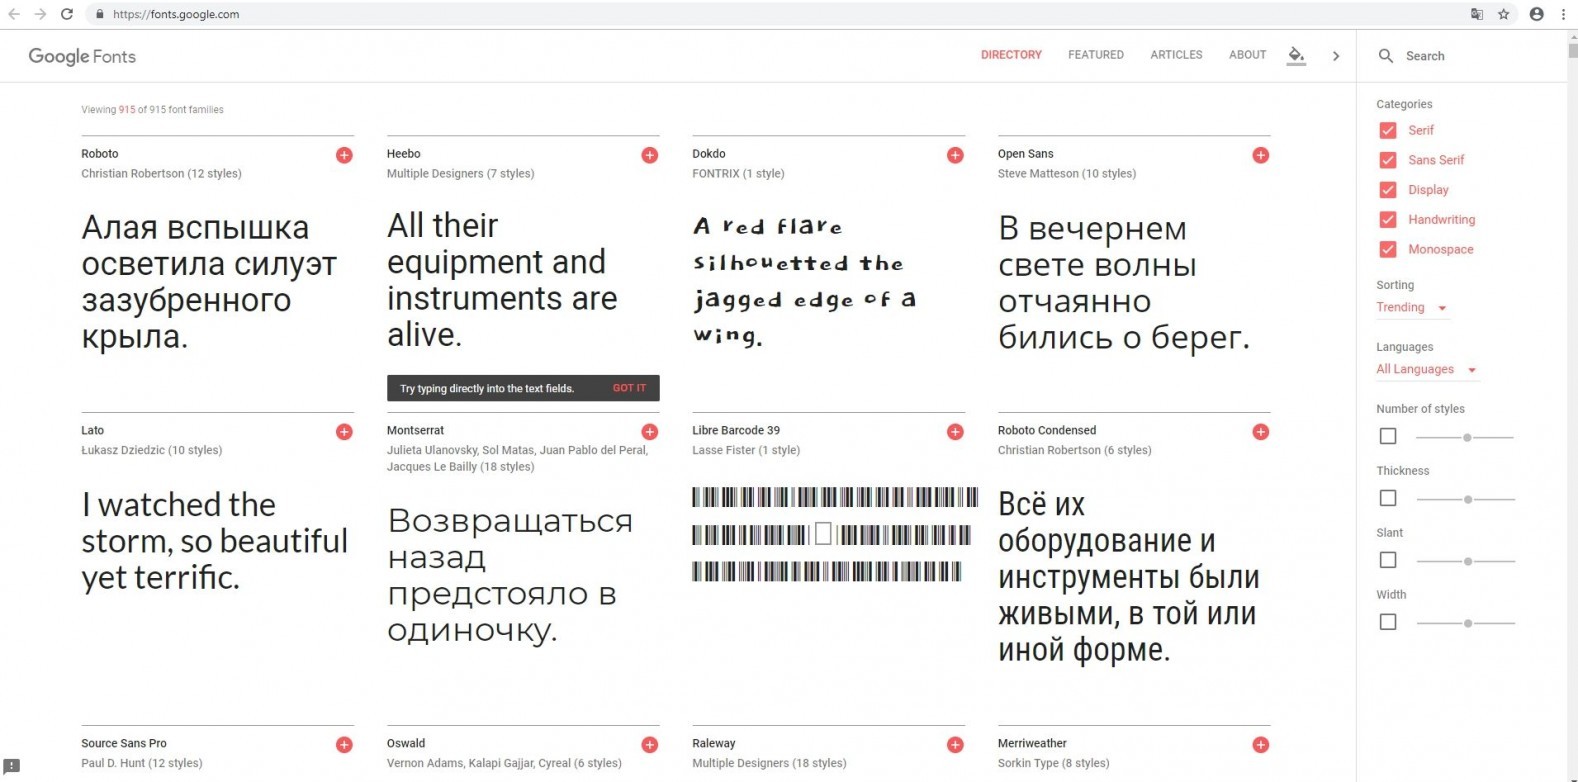Screen dimensions: 1578x782
Task: Open the About tab
Action: (1247, 55)
